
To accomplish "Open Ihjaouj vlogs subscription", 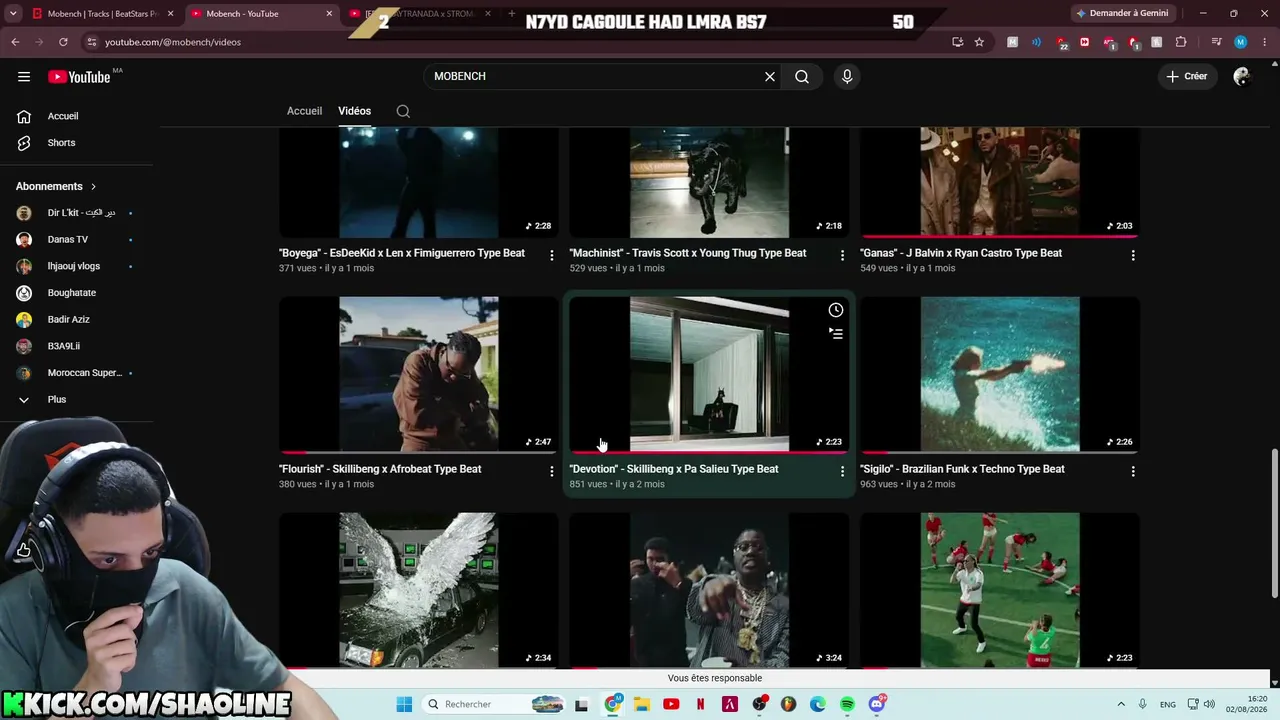I will pyautogui.click(x=76, y=266).
